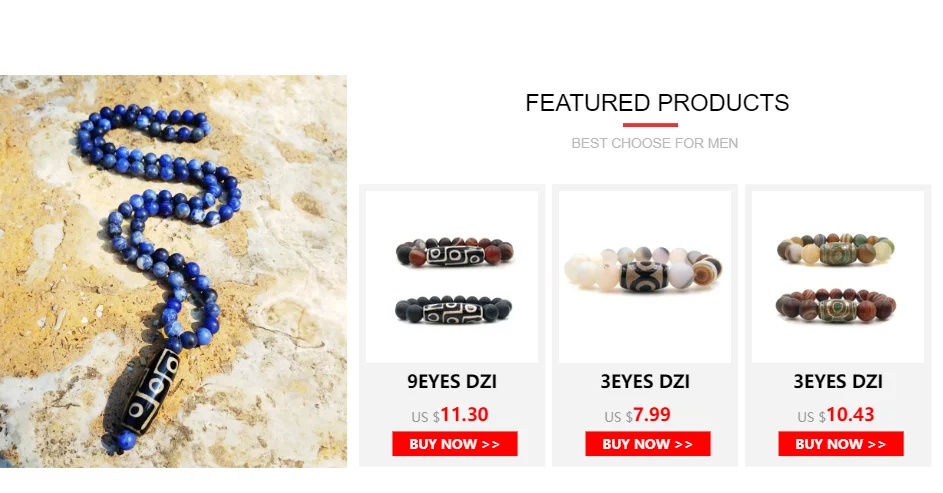Click BUY NOW for the $7.99 bracelet

pos(648,444)
